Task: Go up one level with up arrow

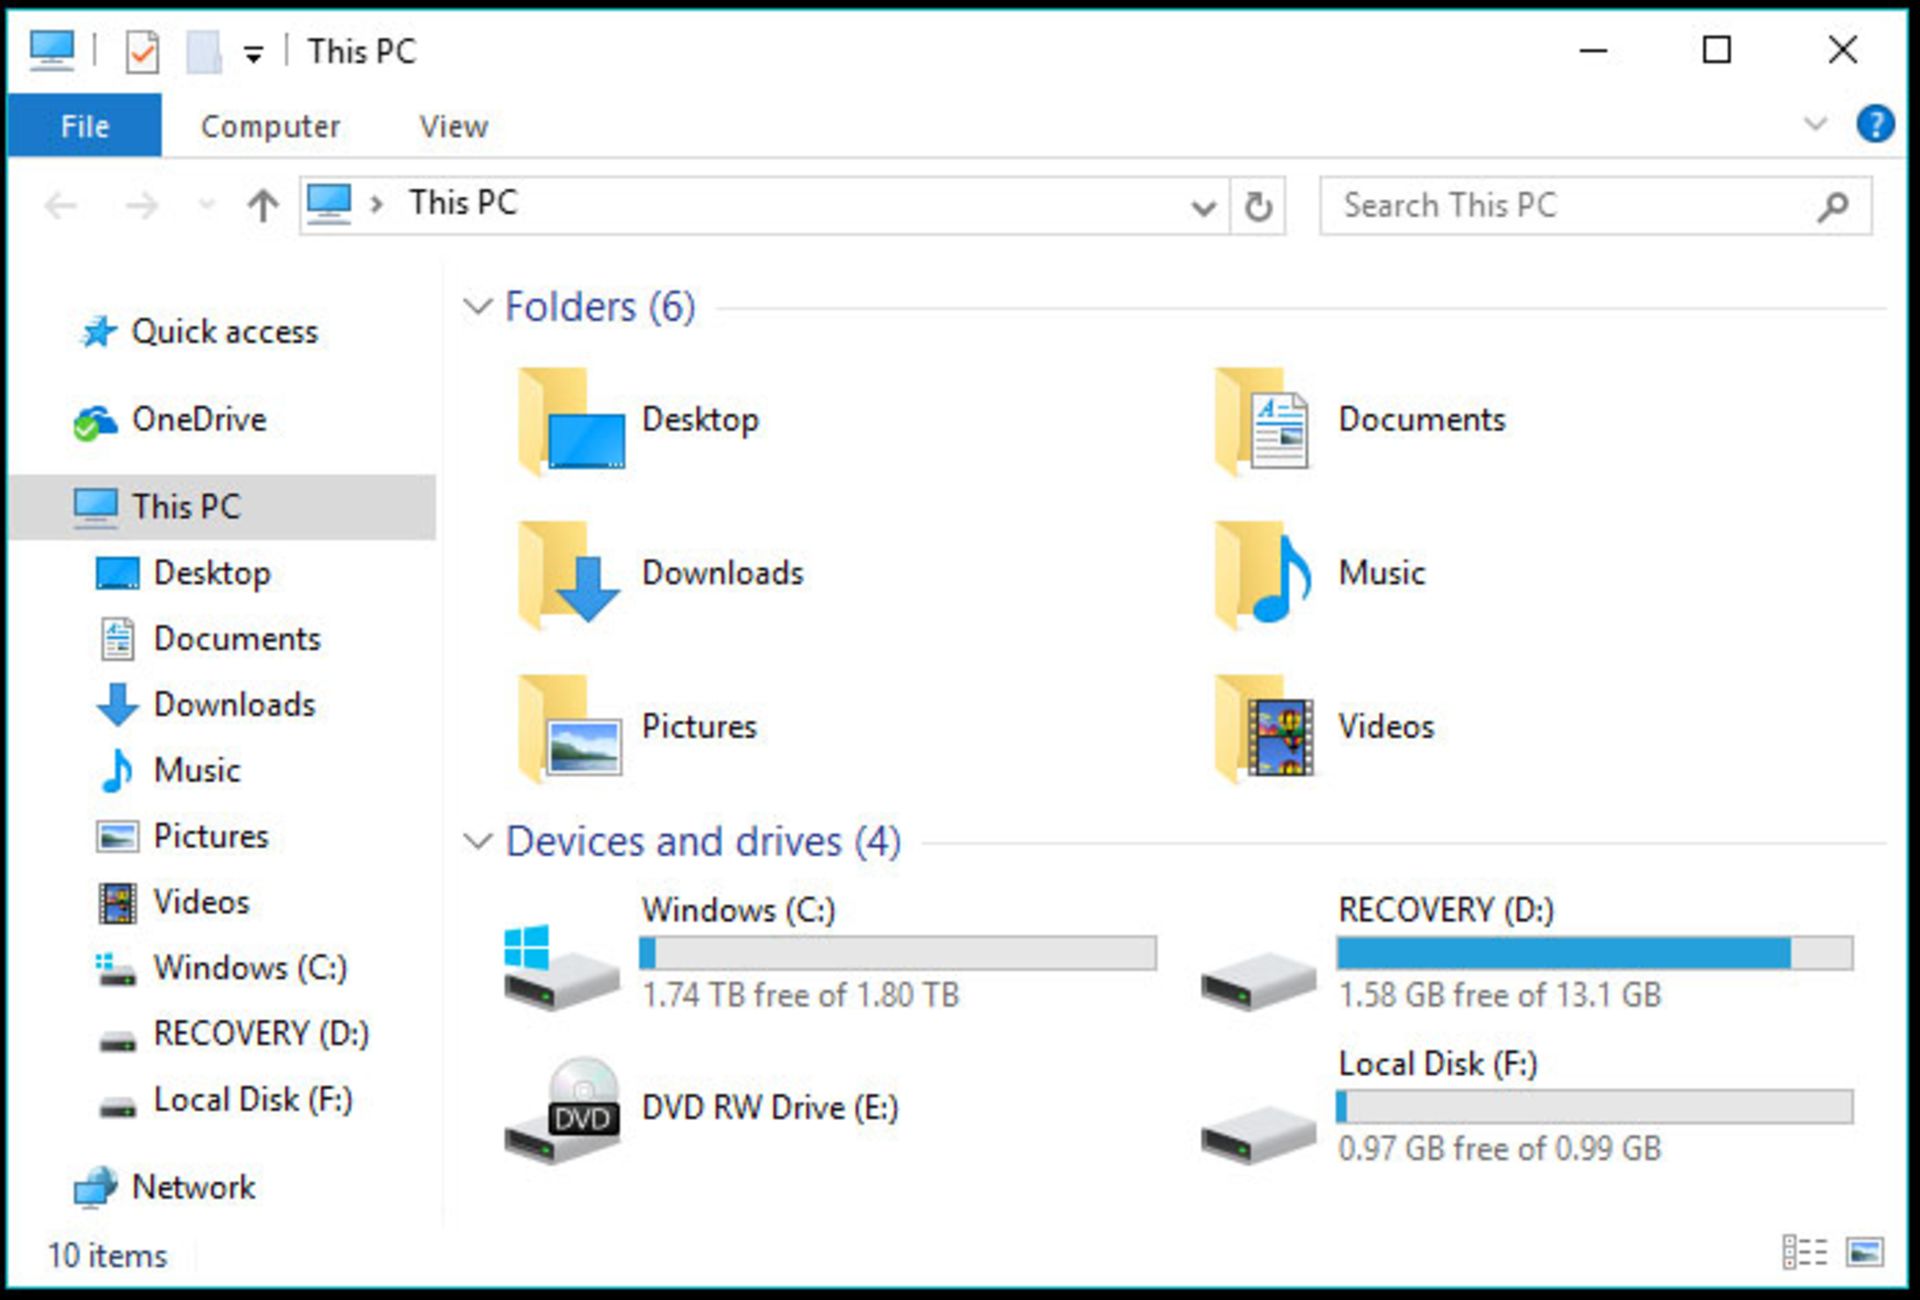Action: tap(263, 206)
